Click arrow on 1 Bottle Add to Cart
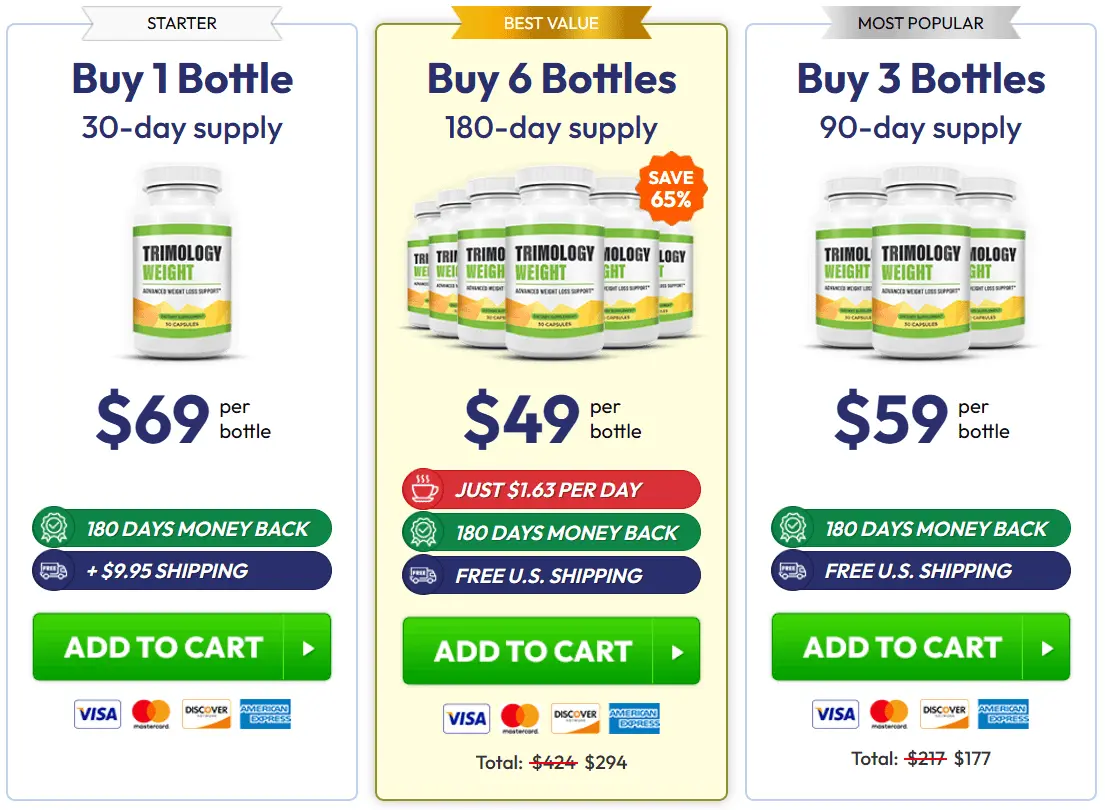The height and width of the screenshot is (810, 1105). 308,648
